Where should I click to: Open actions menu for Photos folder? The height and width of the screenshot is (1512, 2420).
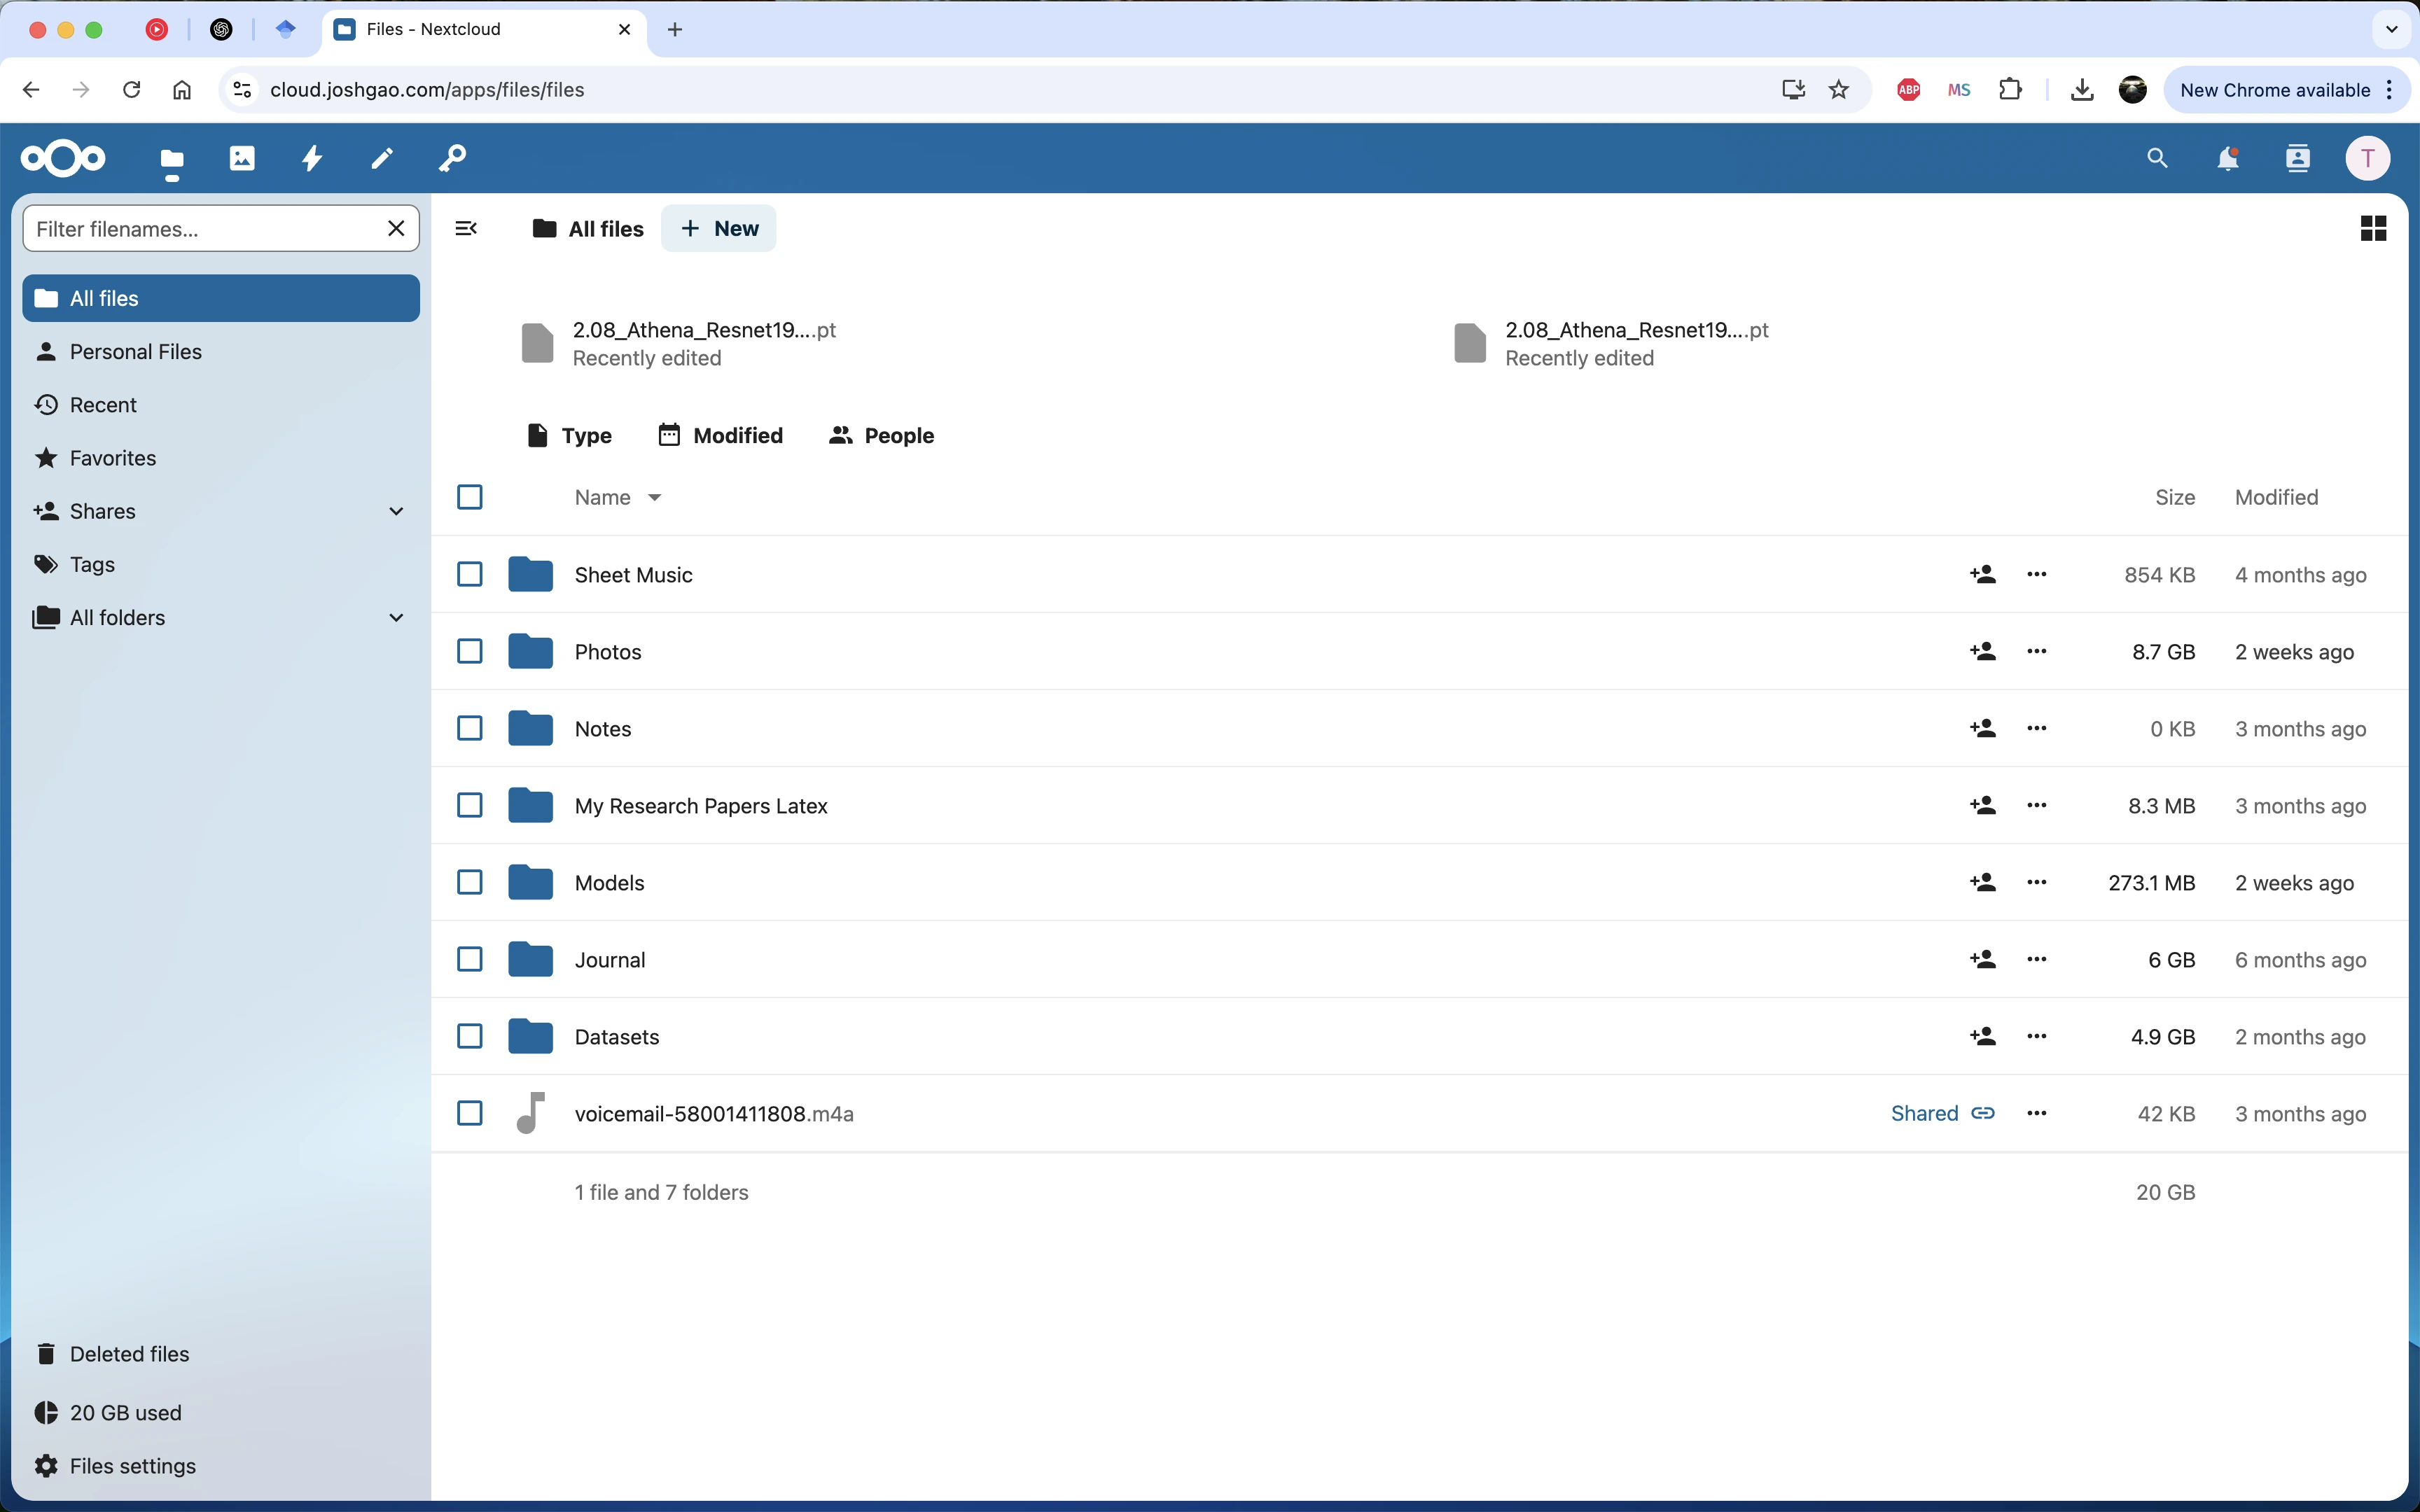tap(2037, 652)
